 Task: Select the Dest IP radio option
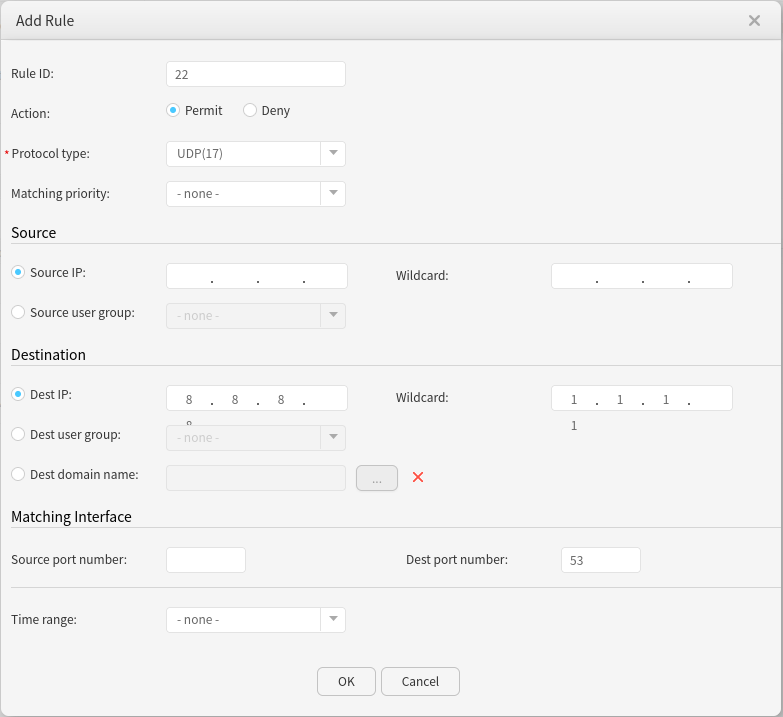[x=18, y=394]
